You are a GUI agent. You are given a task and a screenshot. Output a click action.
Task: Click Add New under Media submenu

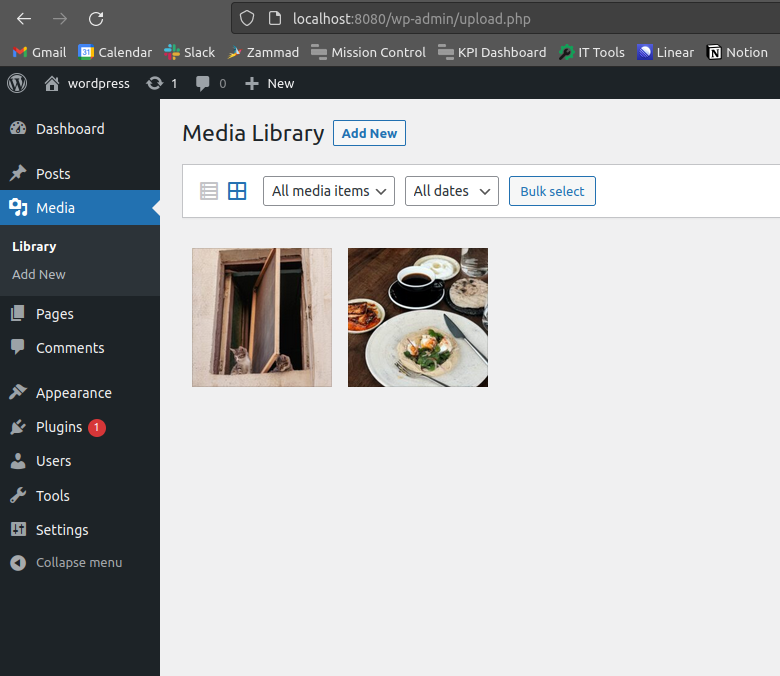[x=39, y=275]
